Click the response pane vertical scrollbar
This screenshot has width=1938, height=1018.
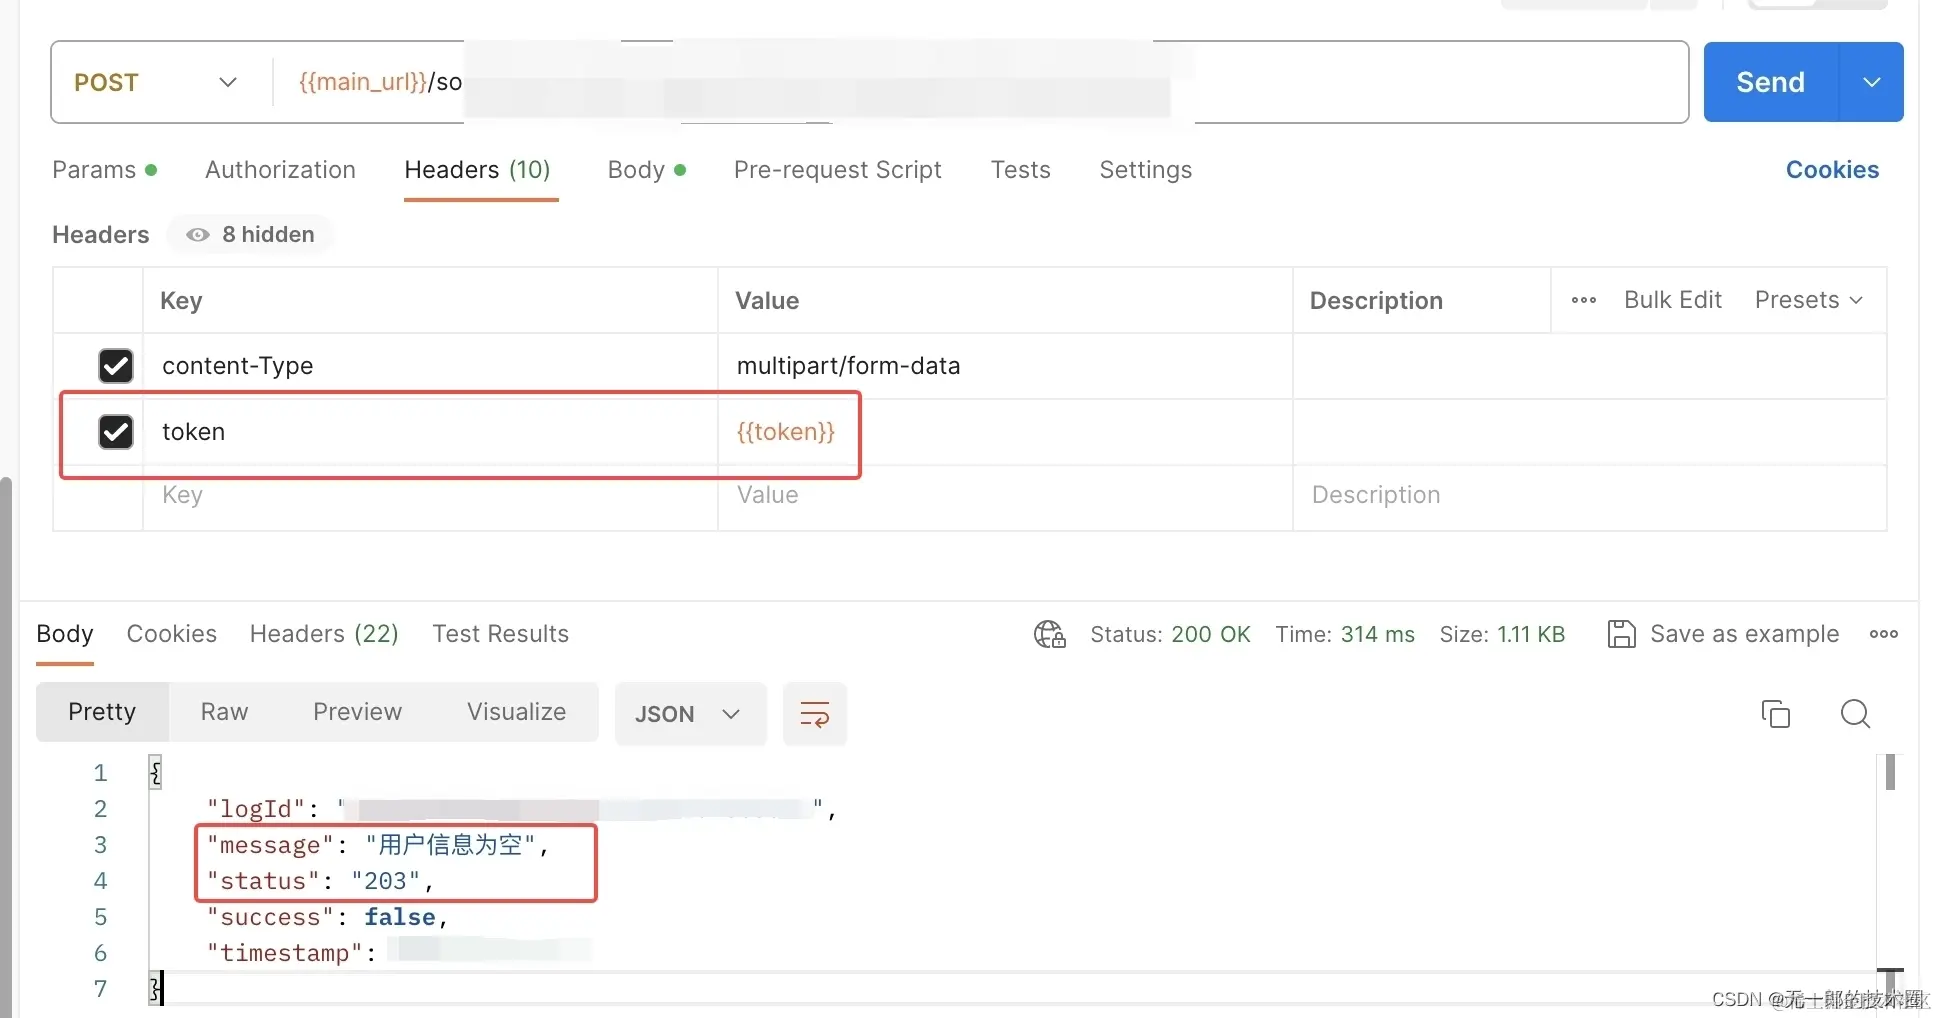pos(1889,772)
